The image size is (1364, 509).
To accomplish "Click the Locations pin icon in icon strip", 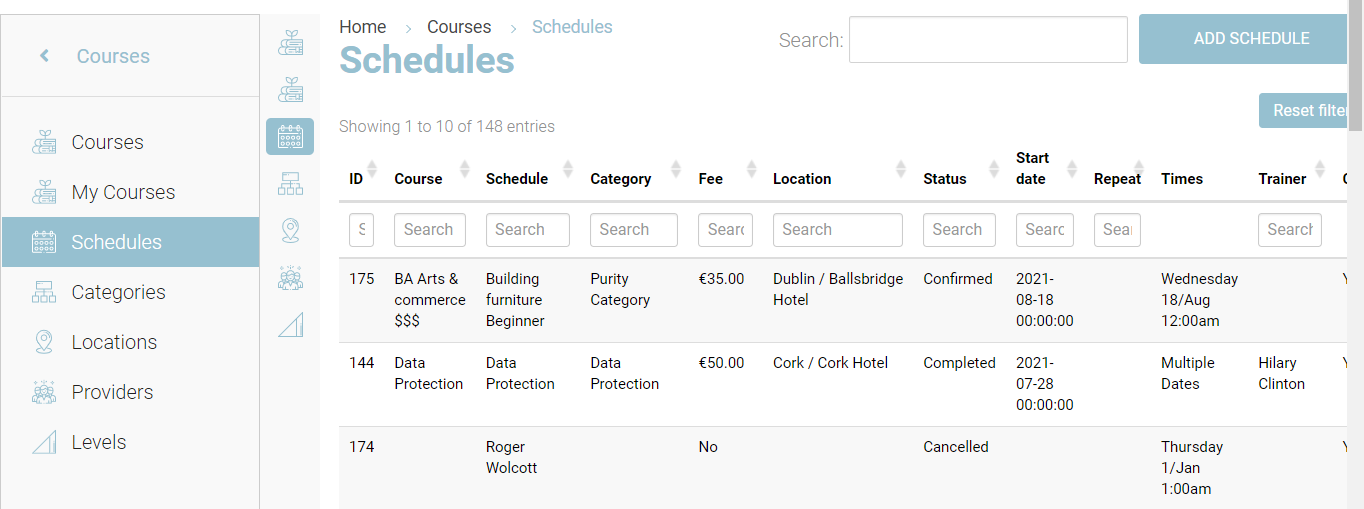I will coord(290,231).
